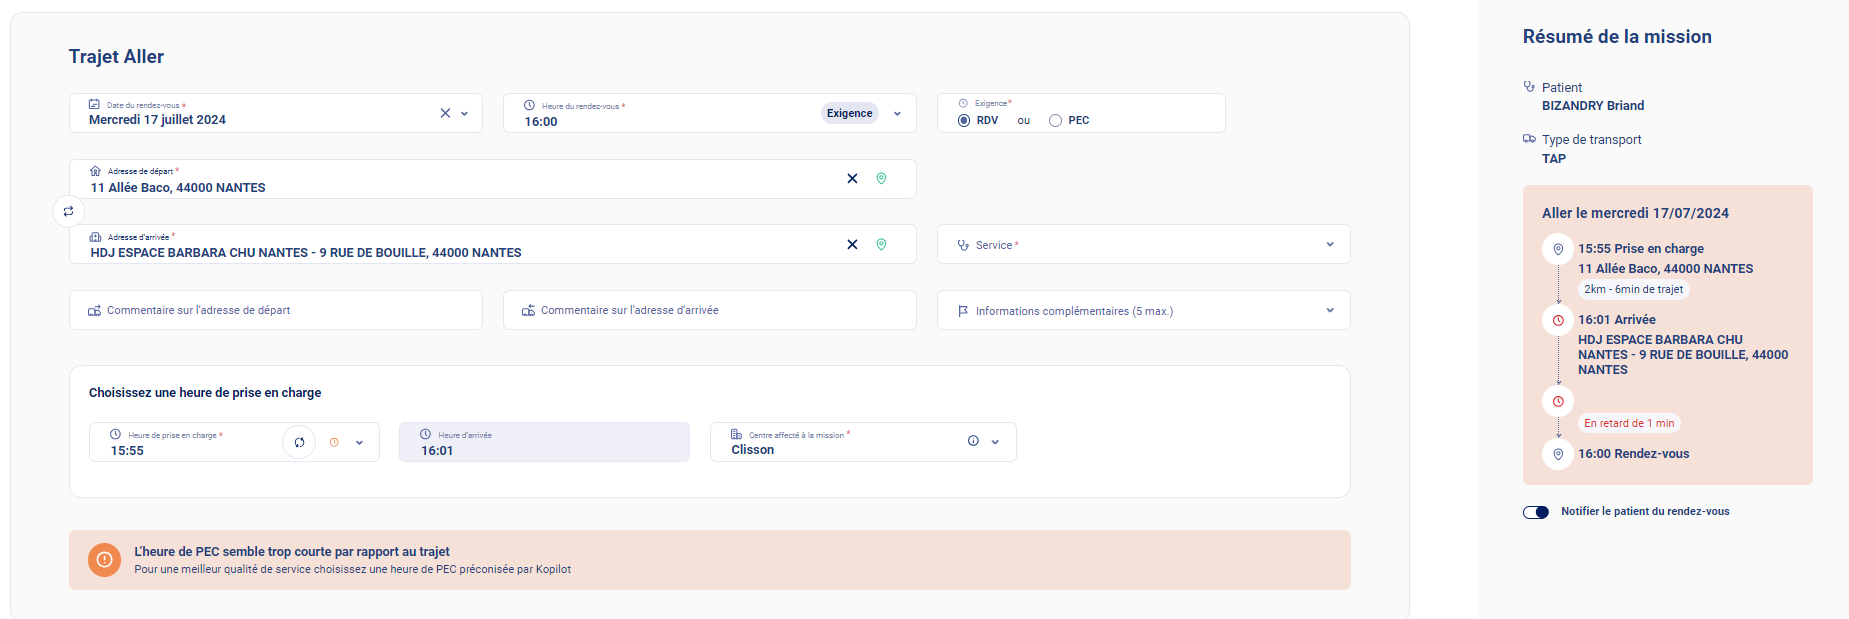Click the green location pin for departure address
The image size is (1849, 619).
pyautogui.click(x=881, y=179)
